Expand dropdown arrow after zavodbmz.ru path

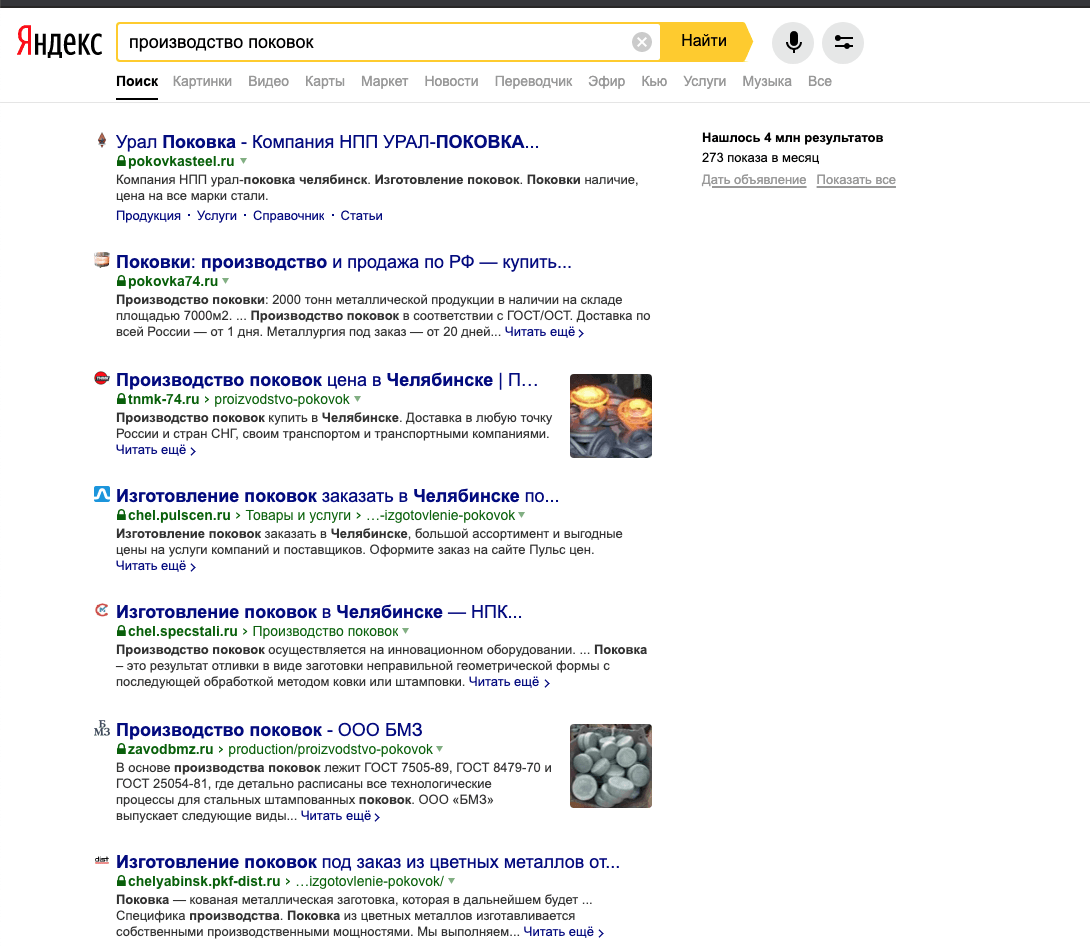click(x=439, y=749)
